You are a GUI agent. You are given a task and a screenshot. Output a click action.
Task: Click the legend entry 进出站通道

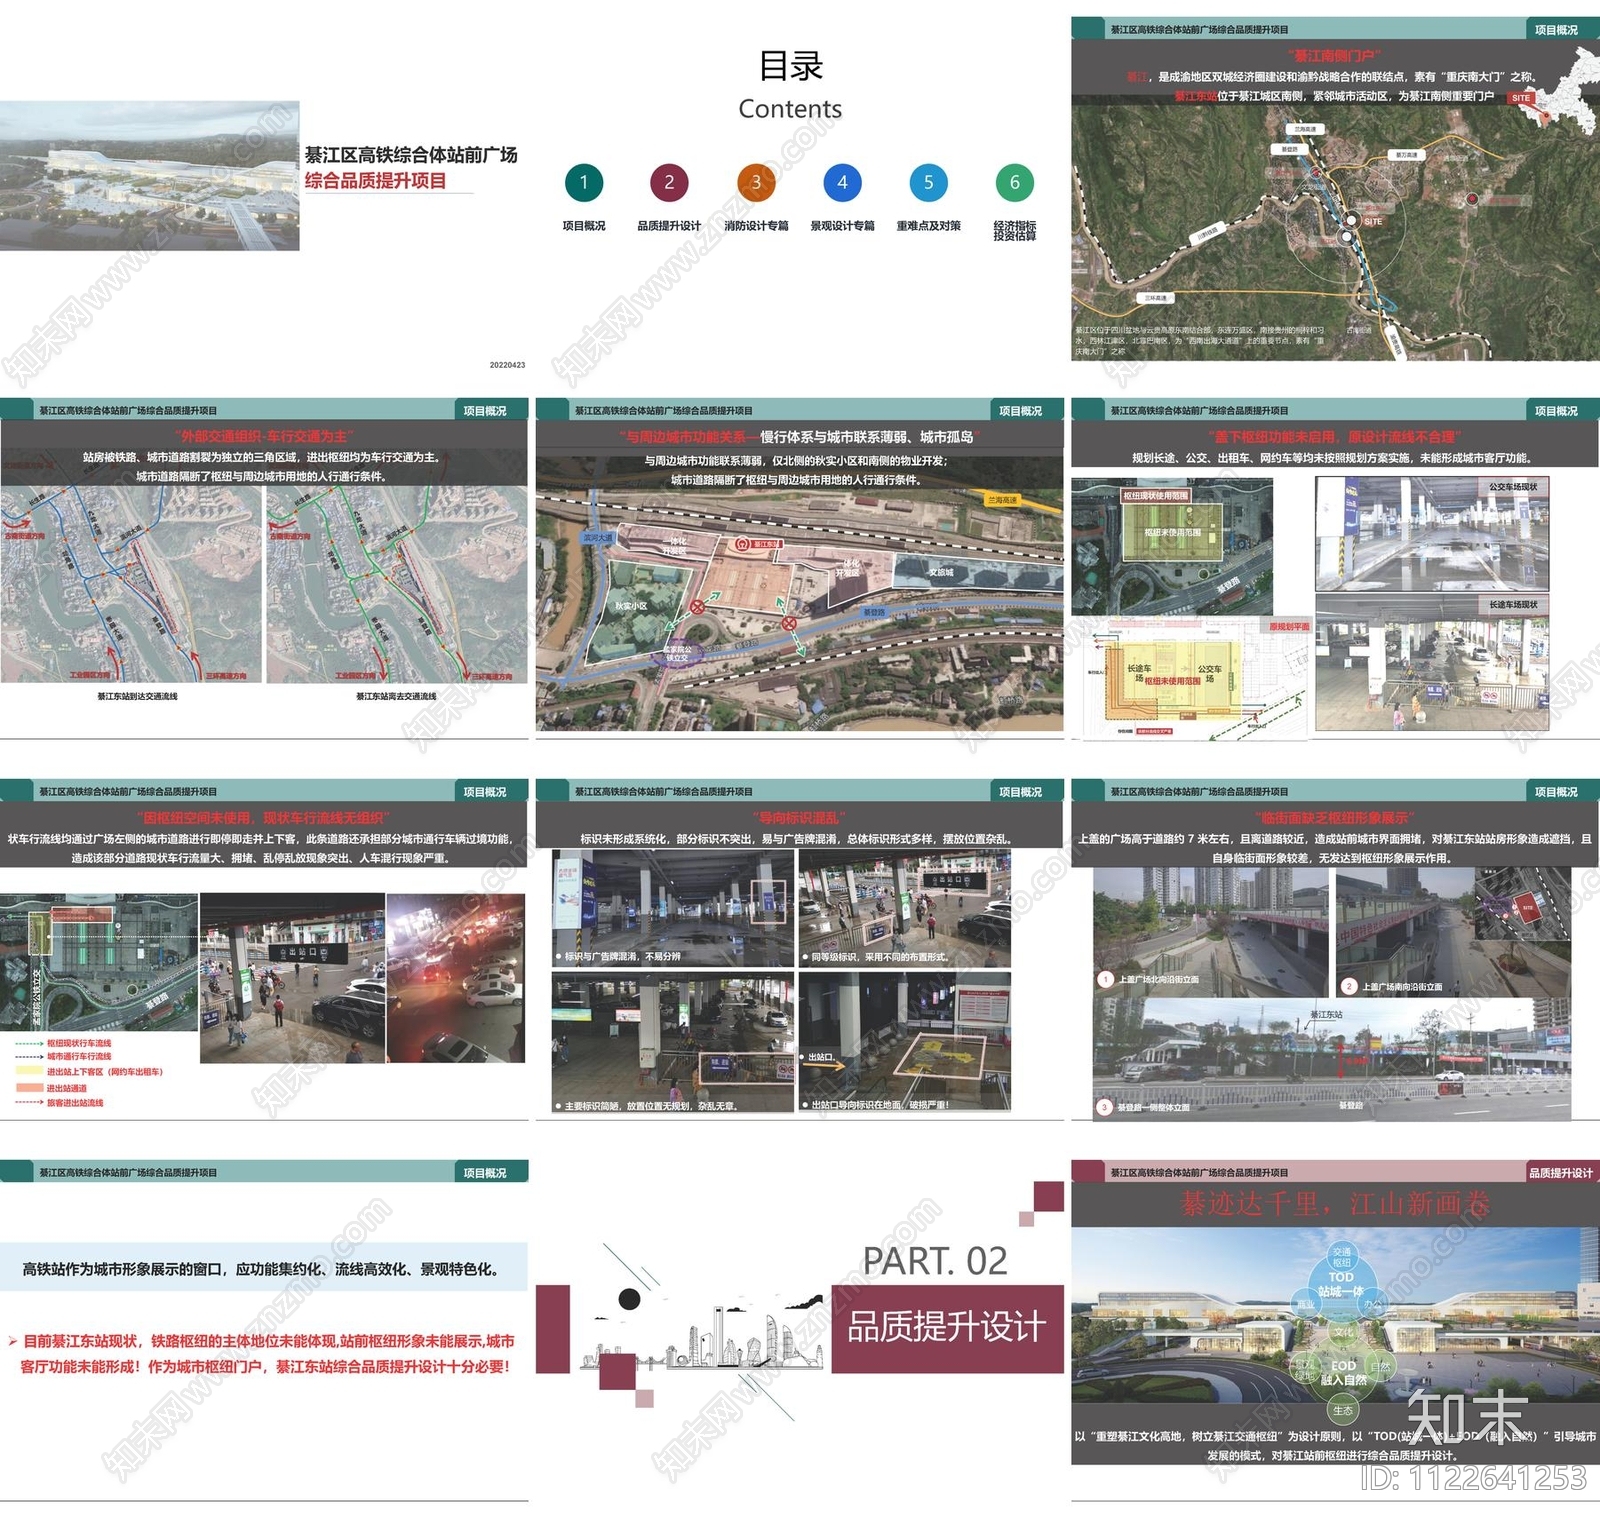pyautogui.click(x=67, y=1088)
